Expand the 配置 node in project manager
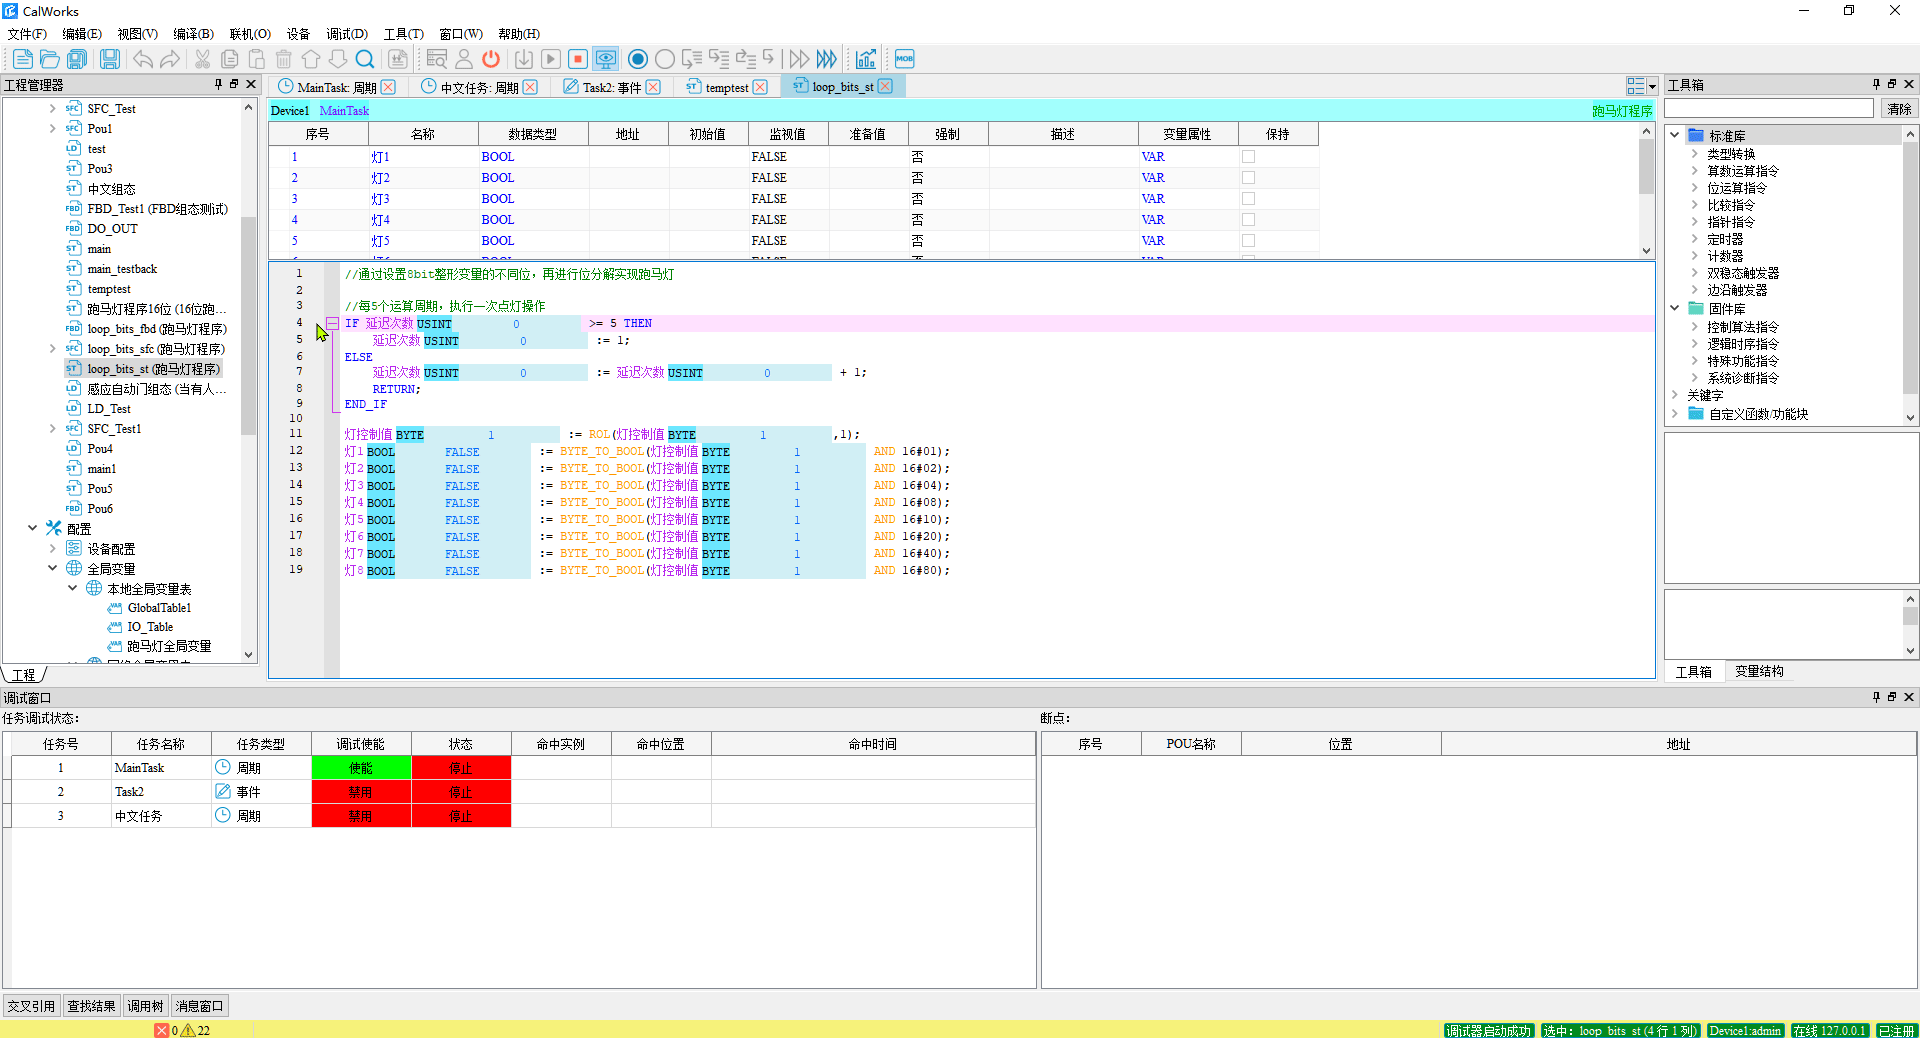1920x1038 pixels. tap(33, 528)
